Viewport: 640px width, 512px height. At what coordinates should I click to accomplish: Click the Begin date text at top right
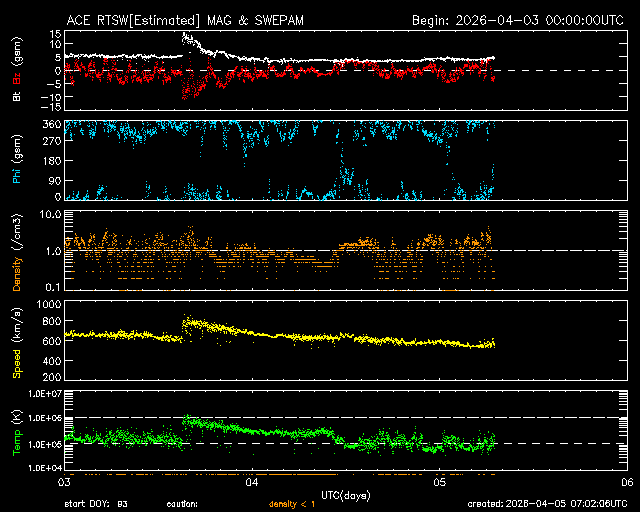(x=517, y=19)
